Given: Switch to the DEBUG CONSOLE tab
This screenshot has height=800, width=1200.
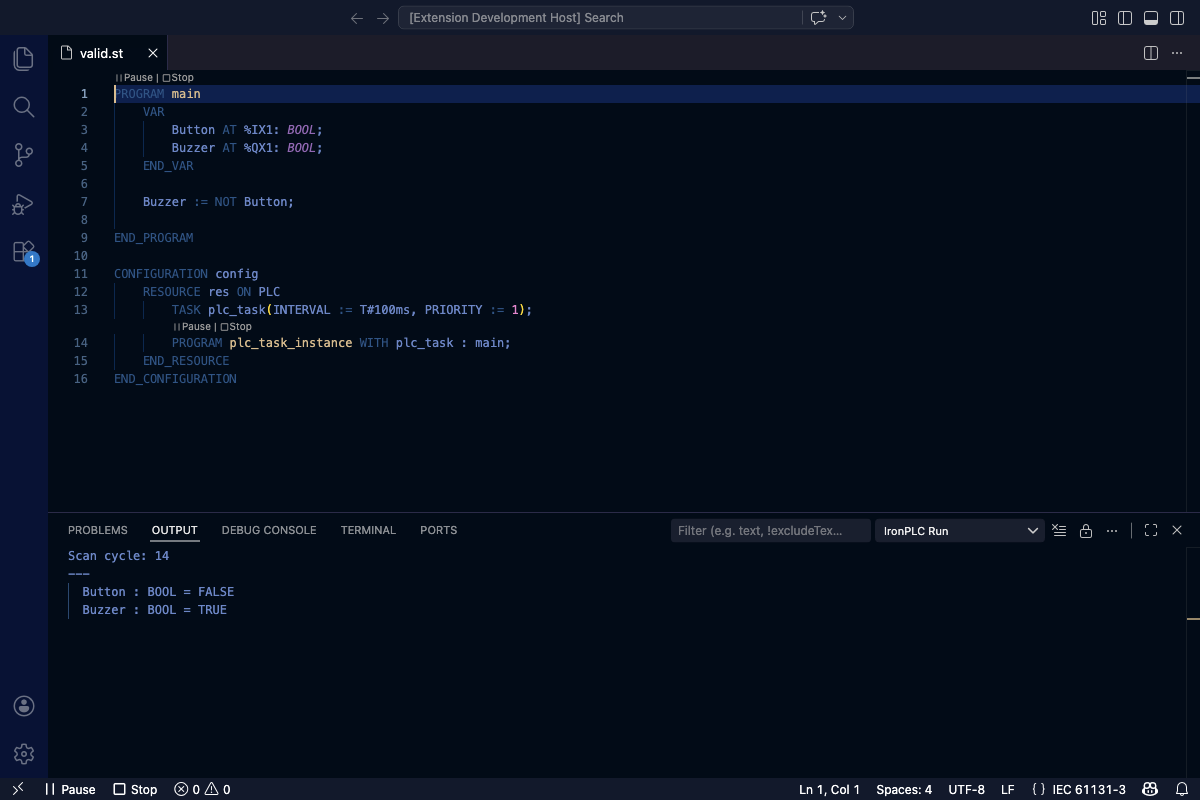Looking at the screenshot, I should tap(269, 530).
